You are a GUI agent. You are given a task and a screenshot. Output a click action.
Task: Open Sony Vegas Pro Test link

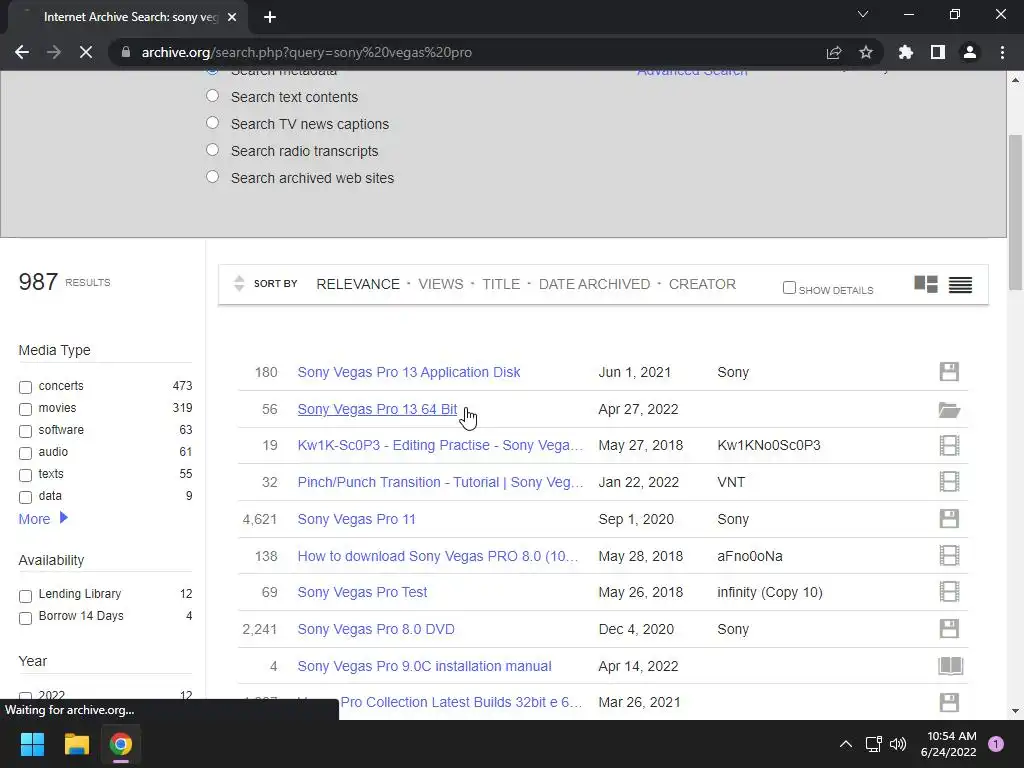[x=362, y=592]
